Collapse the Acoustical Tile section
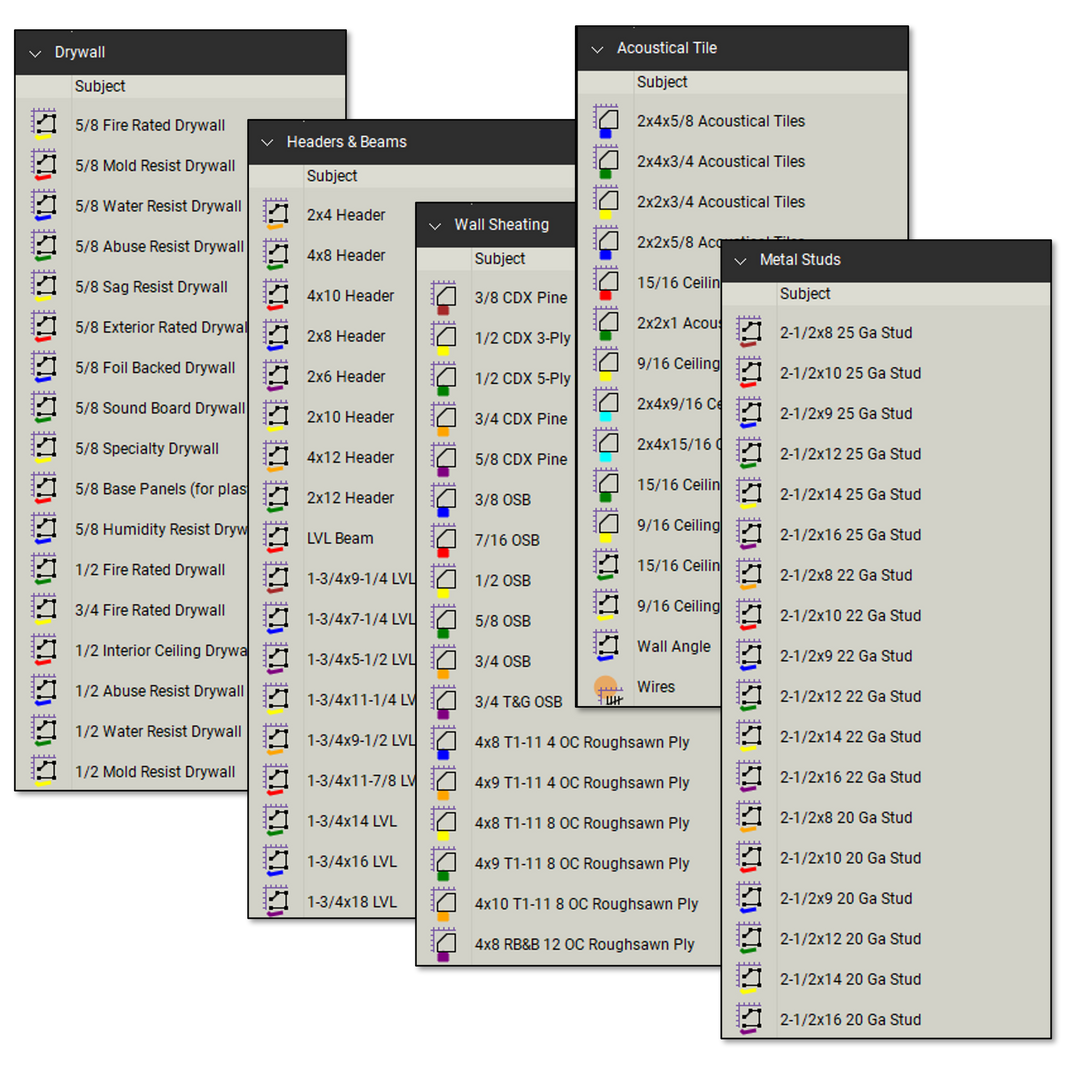 [x=596, y=47]
